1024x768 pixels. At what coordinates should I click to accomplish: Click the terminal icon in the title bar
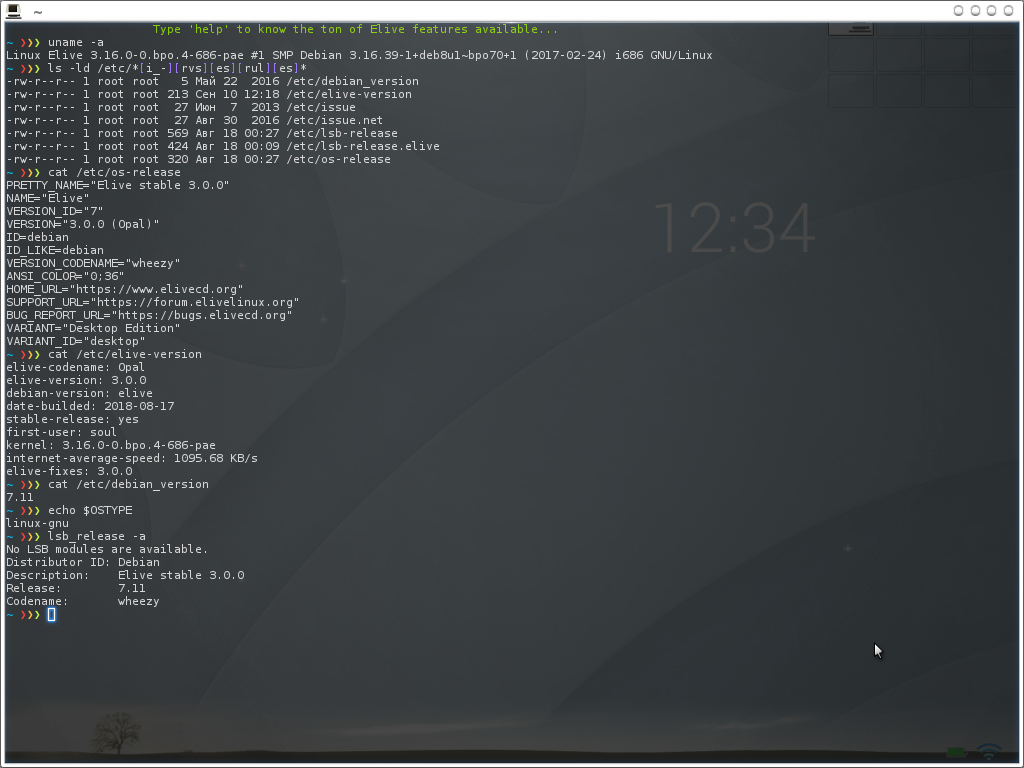point(13,11)
